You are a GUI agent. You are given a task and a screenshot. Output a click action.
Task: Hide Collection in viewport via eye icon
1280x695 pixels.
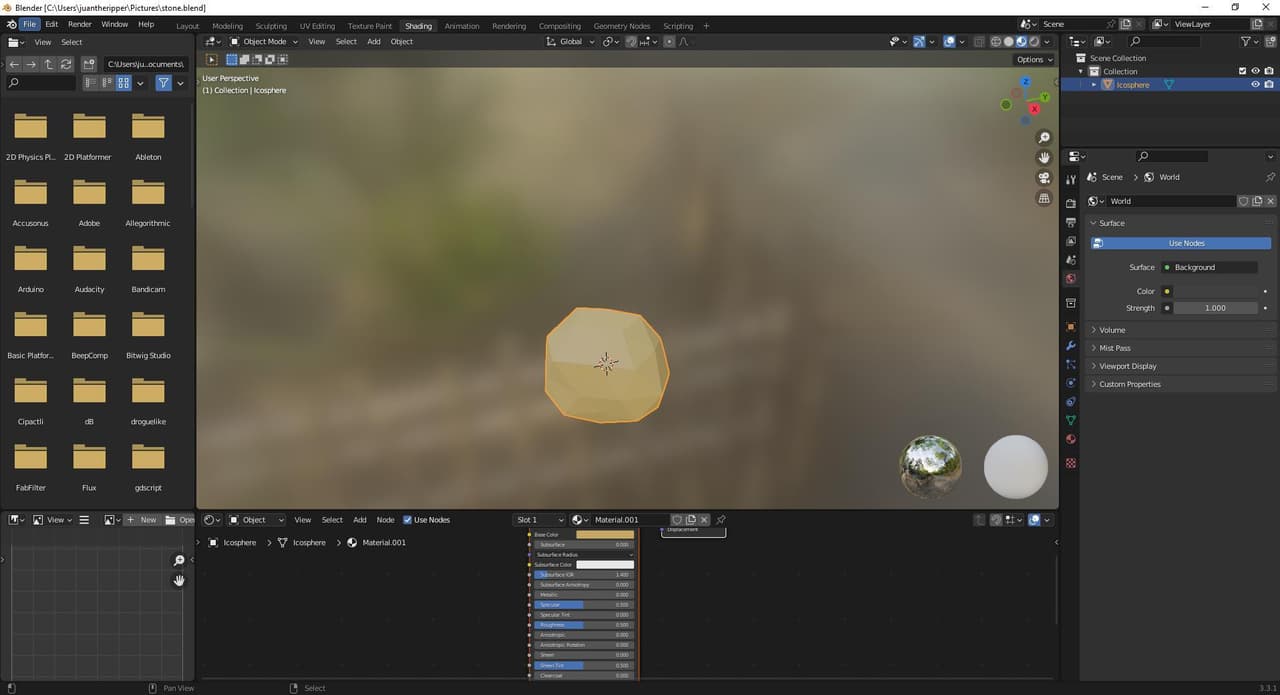[x=1255, y=71]
